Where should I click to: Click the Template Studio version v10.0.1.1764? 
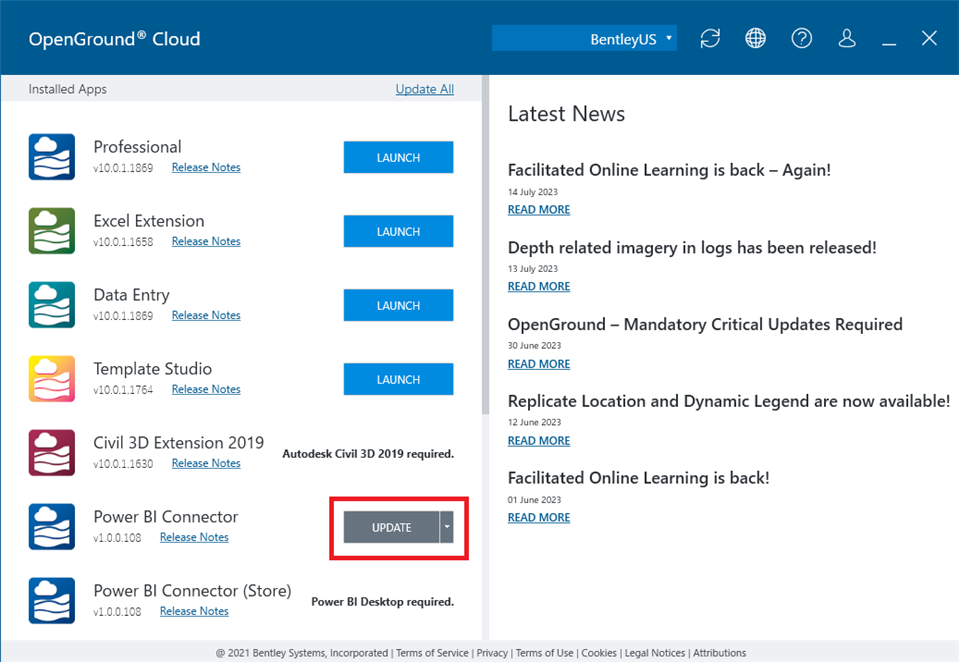point(123,390)
